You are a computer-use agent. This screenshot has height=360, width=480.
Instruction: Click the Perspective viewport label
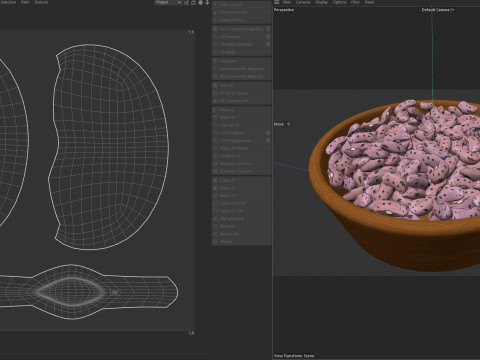point(284,10)
